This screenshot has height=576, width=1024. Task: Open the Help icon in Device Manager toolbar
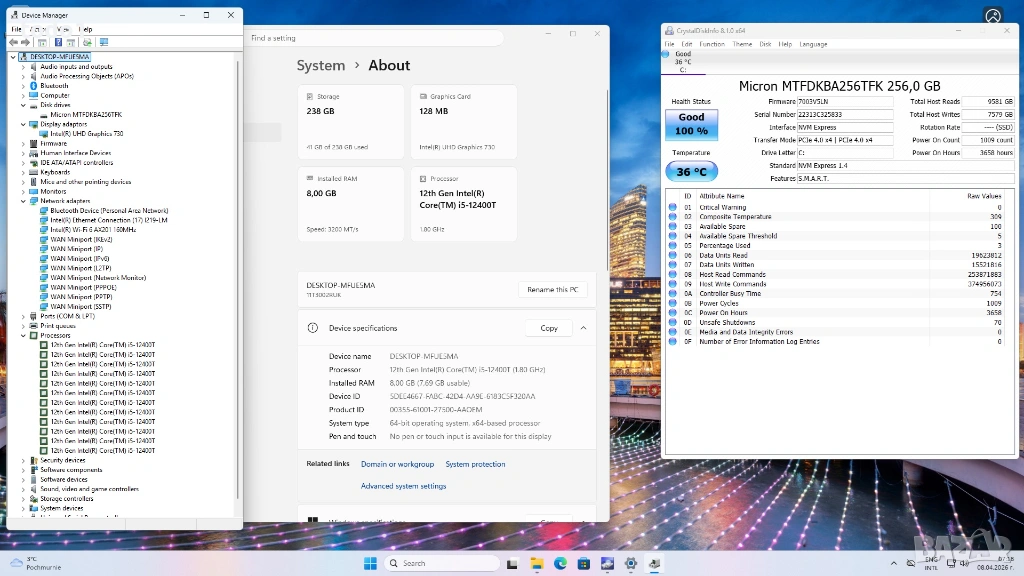58,42
